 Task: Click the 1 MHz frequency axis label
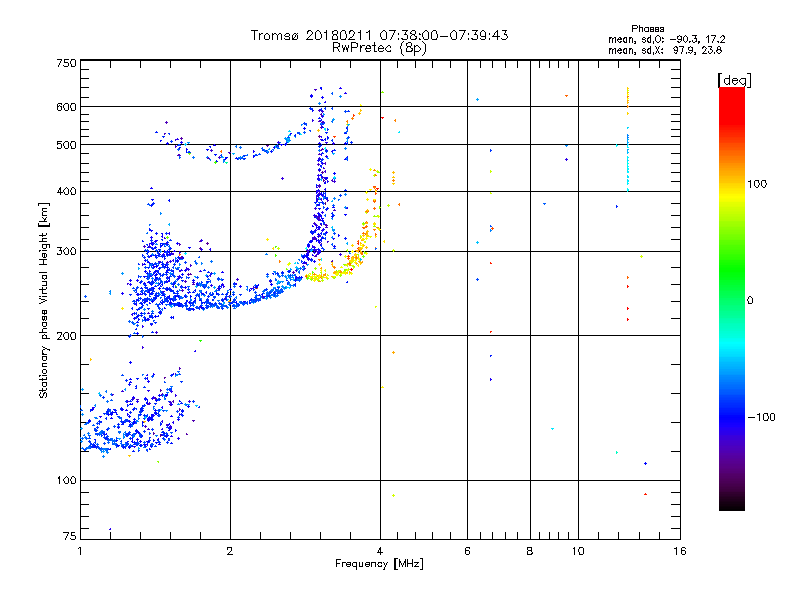[x=80, y=551]
